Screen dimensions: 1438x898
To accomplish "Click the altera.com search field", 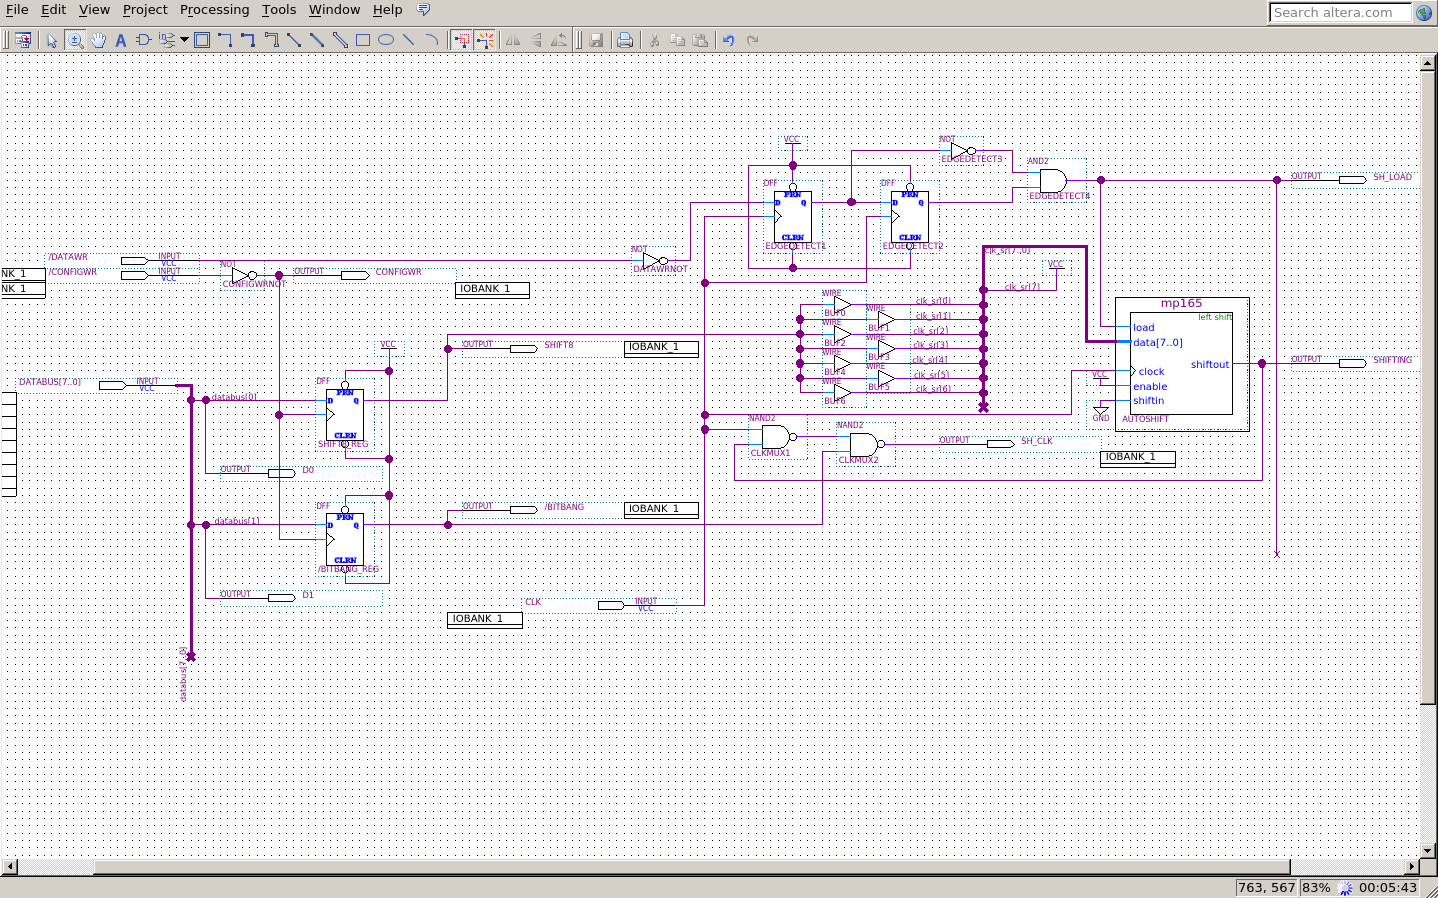I will coord(1340,13).
